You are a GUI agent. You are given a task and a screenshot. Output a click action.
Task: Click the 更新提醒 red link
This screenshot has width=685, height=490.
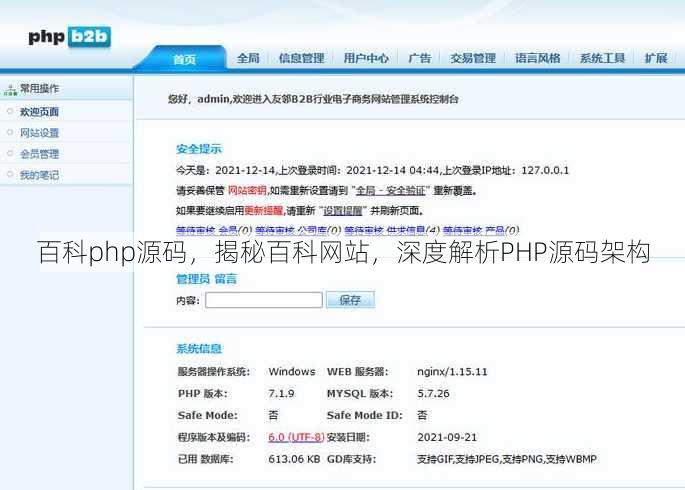tap(264, 210)
